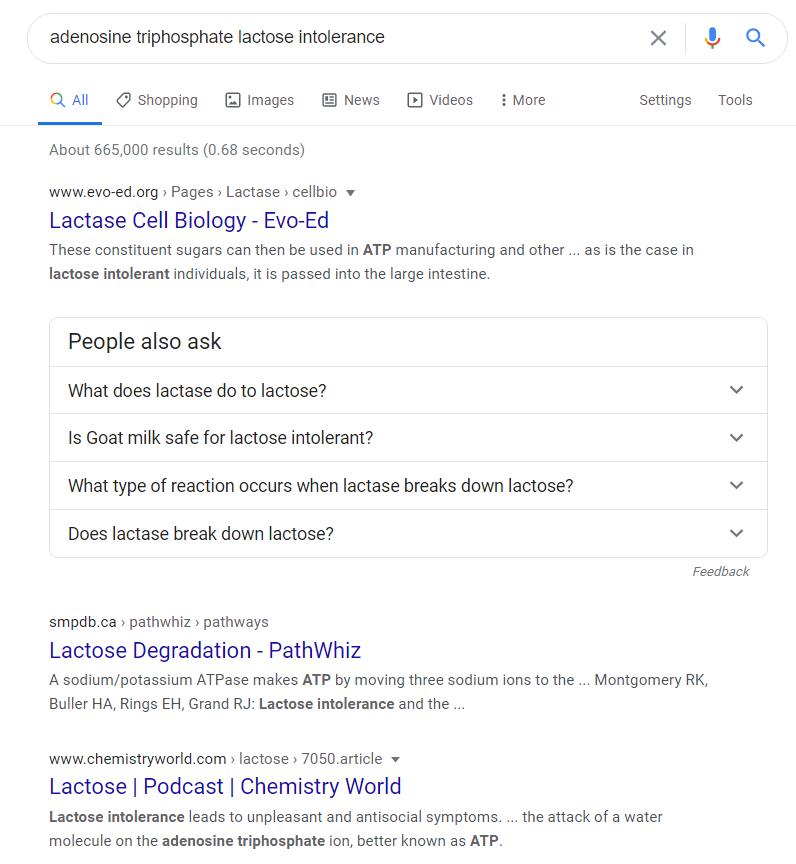The width and height of the screenshot is (796, 864).
Task: Open the dropdown arrow beside chemistryworld.com breadcrumb
Action: pos(397,759)
